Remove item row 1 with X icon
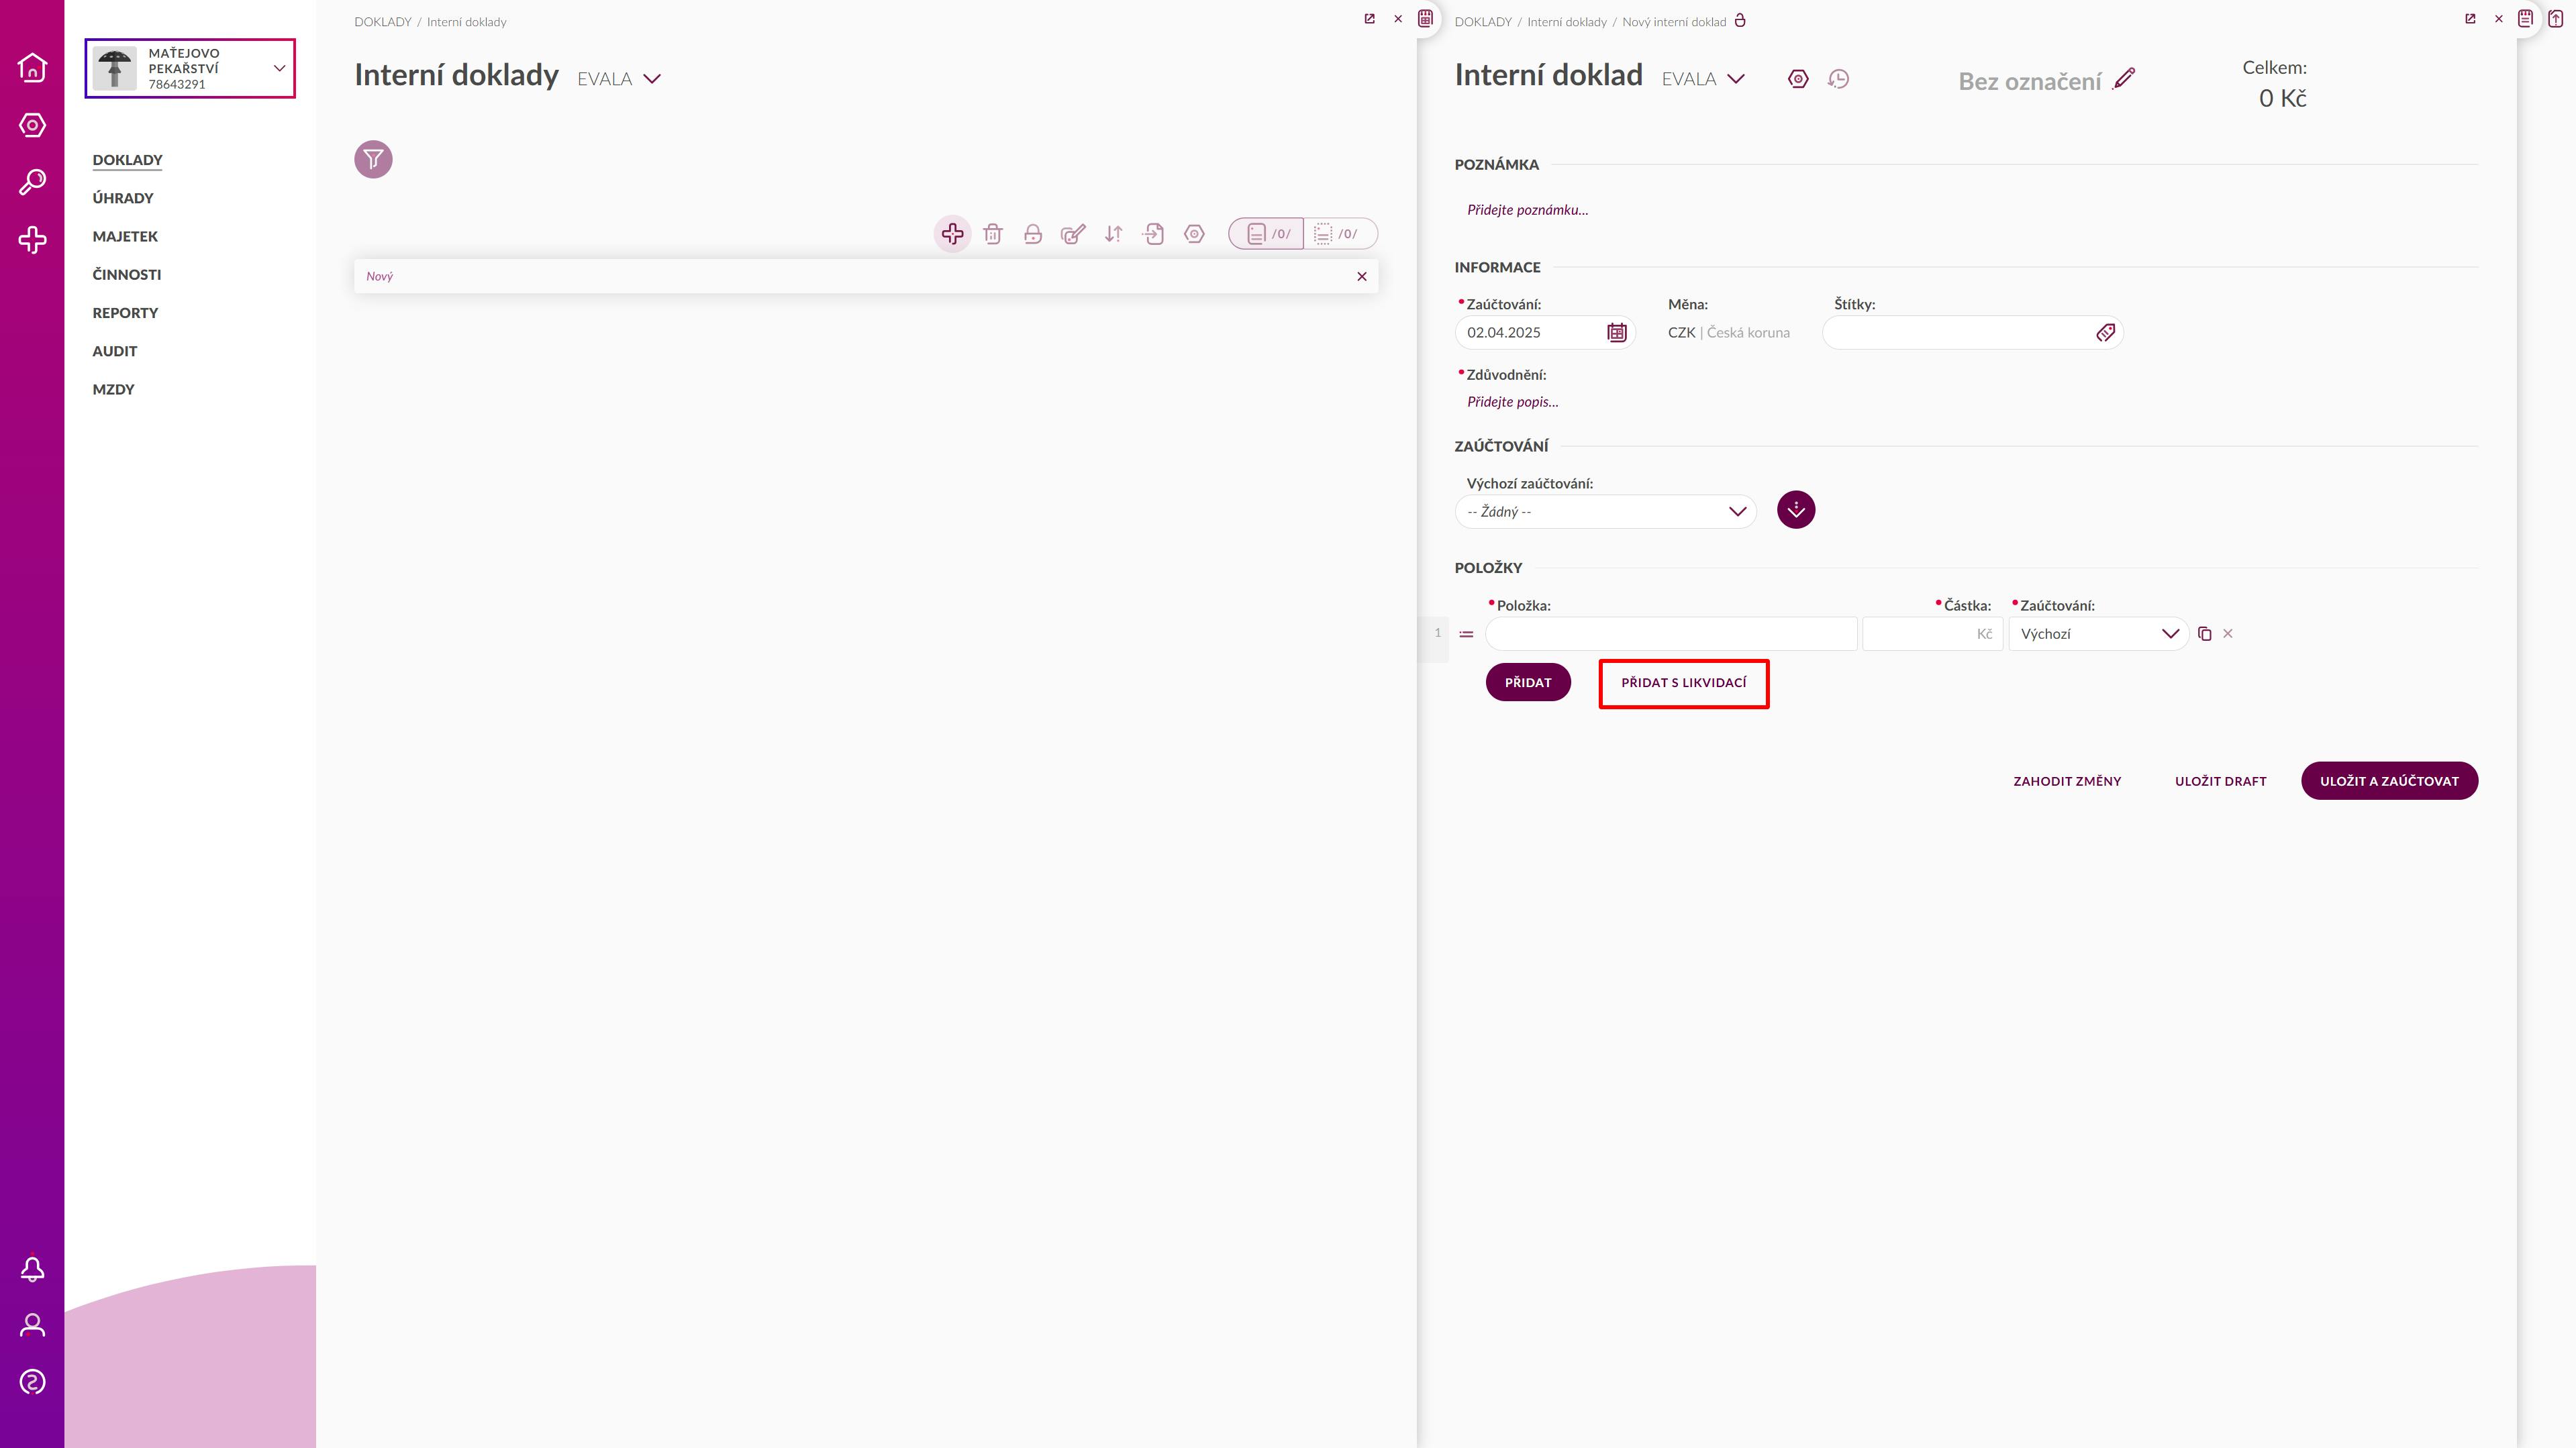This screenshot has width=2576, height=1448. (2228, 634)
